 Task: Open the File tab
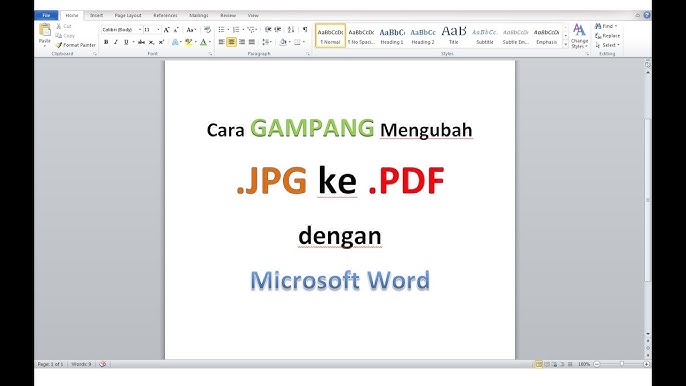[x=46, y=15]
